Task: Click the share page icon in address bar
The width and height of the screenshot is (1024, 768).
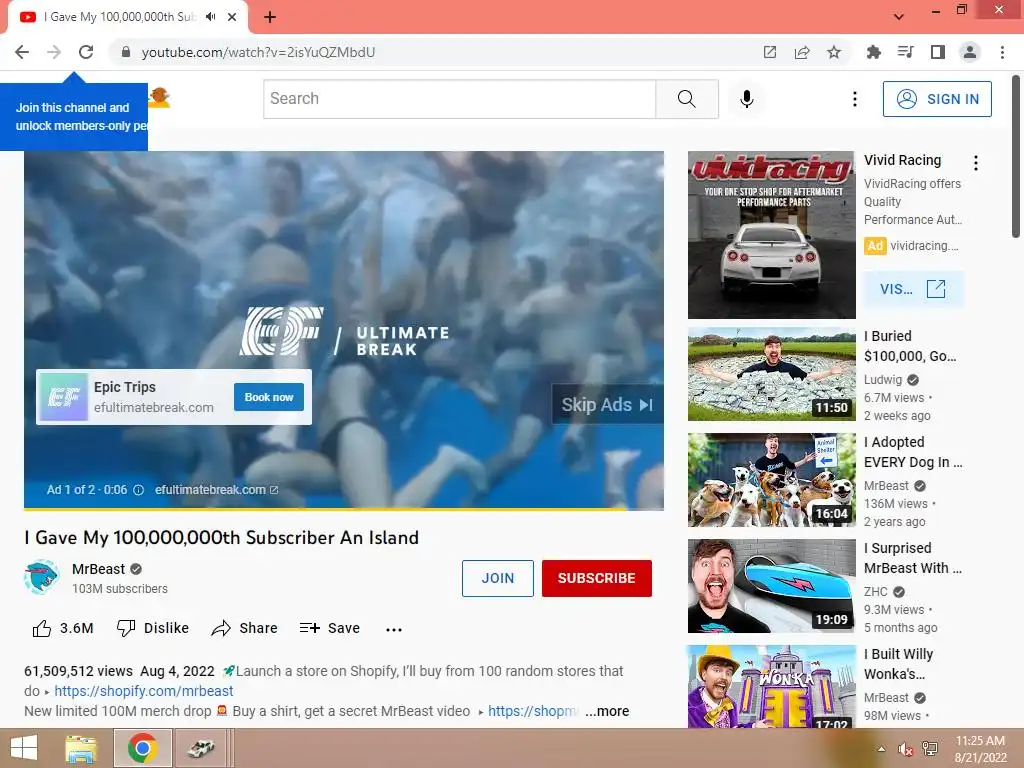Action: (x=802, y=52)
